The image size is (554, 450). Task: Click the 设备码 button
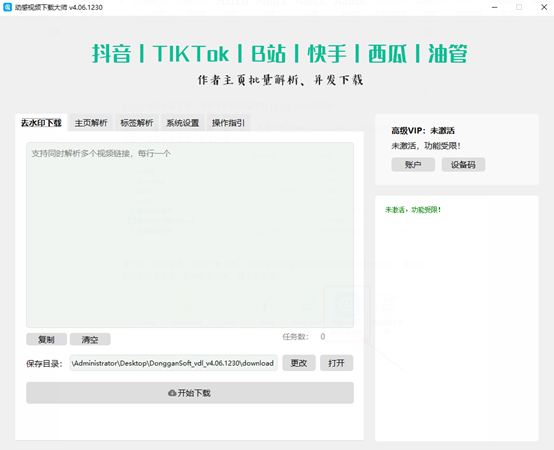coord(463,165)
